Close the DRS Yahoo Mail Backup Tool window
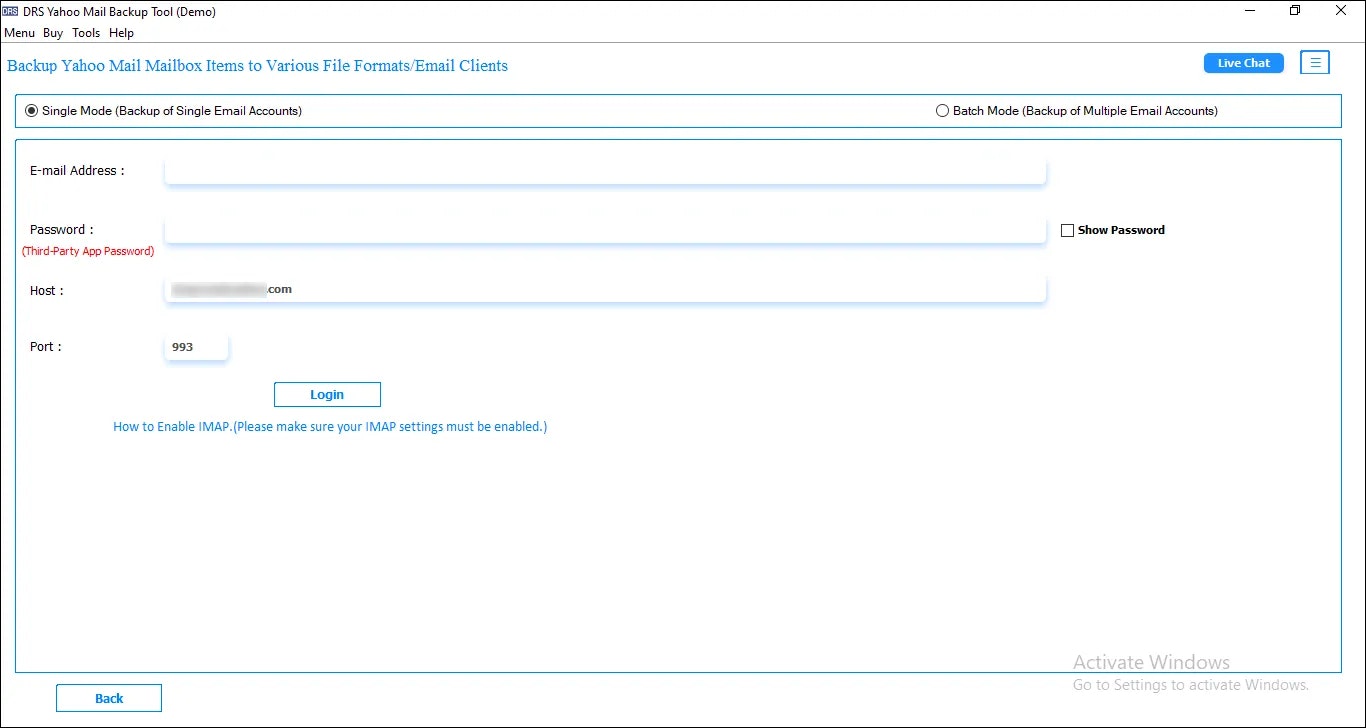This screenshot has height=728, width=1366. point(1340,11)
